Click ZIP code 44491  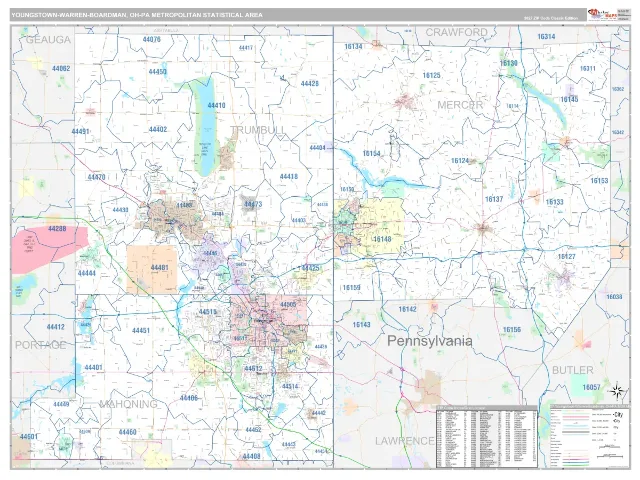coord(80,131)
